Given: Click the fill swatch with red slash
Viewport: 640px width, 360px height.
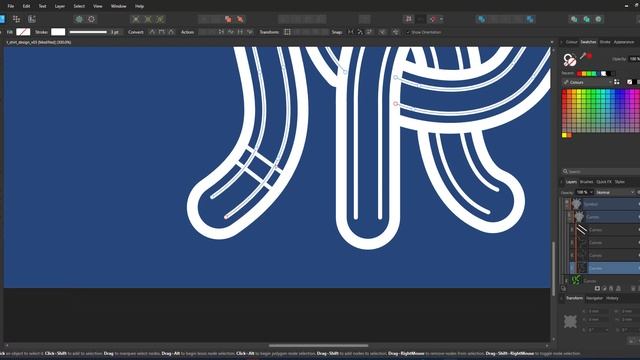Looking at the screenshot, I should 23,32.
